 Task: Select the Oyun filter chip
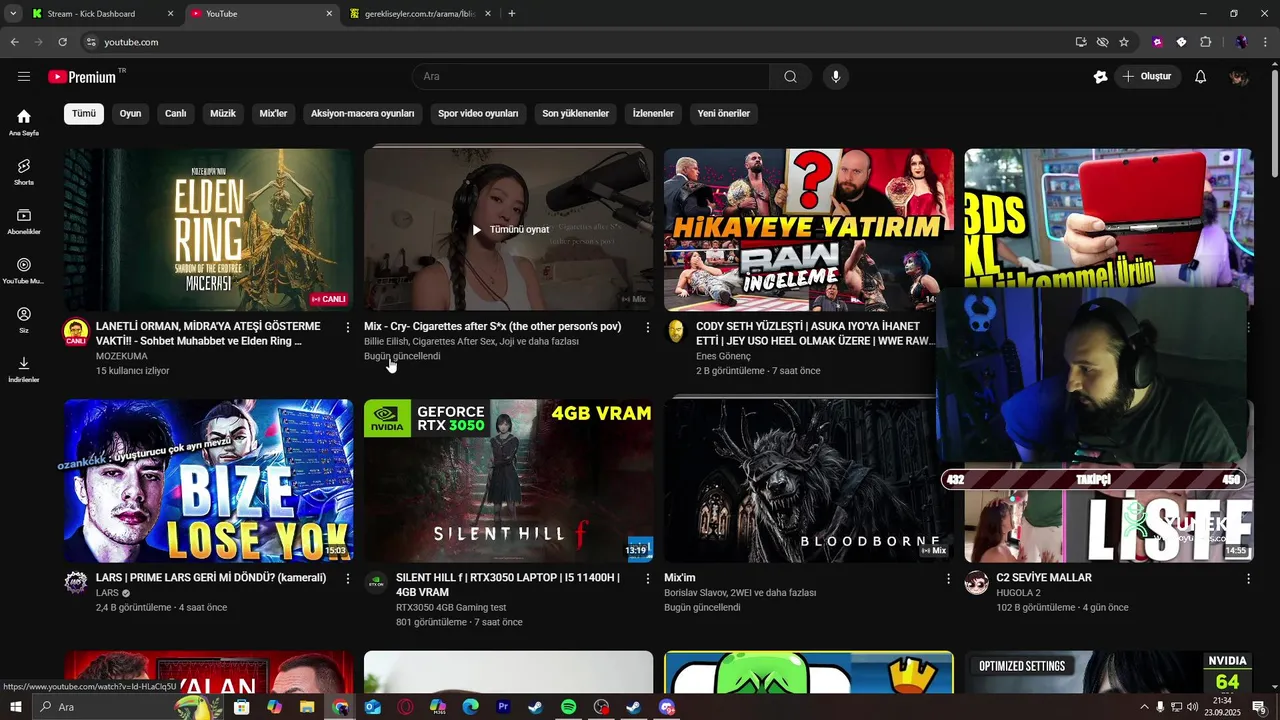click(x=131, y=114)
